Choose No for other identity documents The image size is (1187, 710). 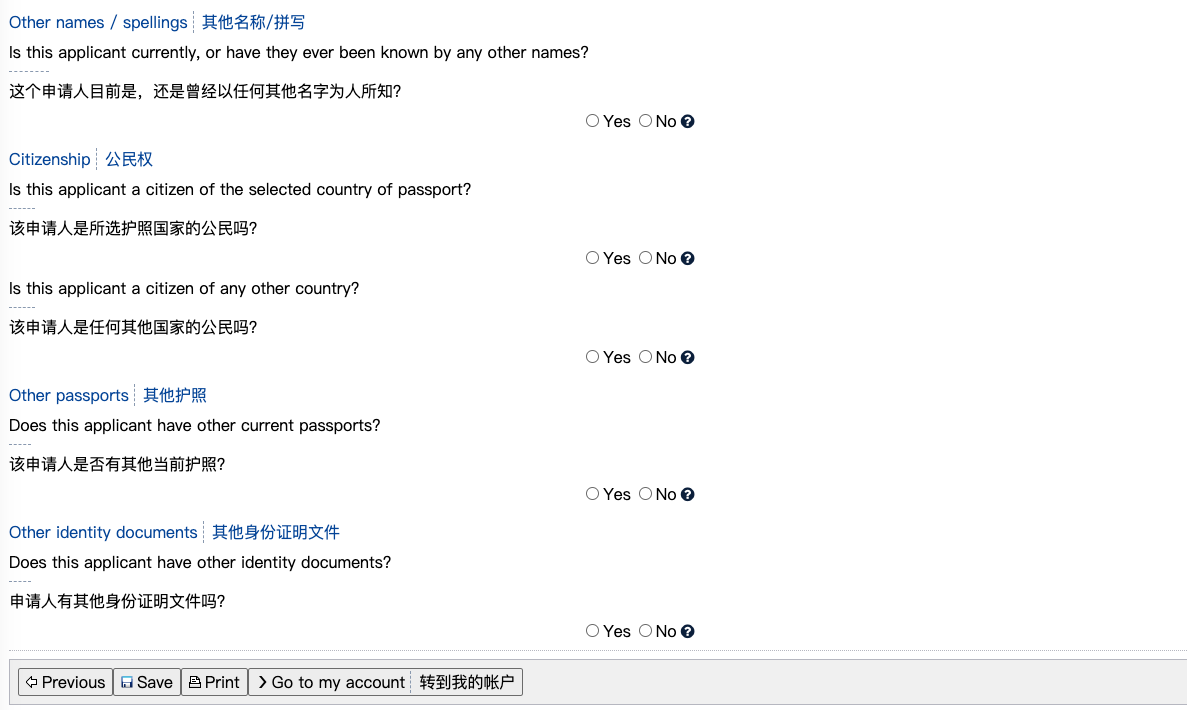tap(645, 631)
